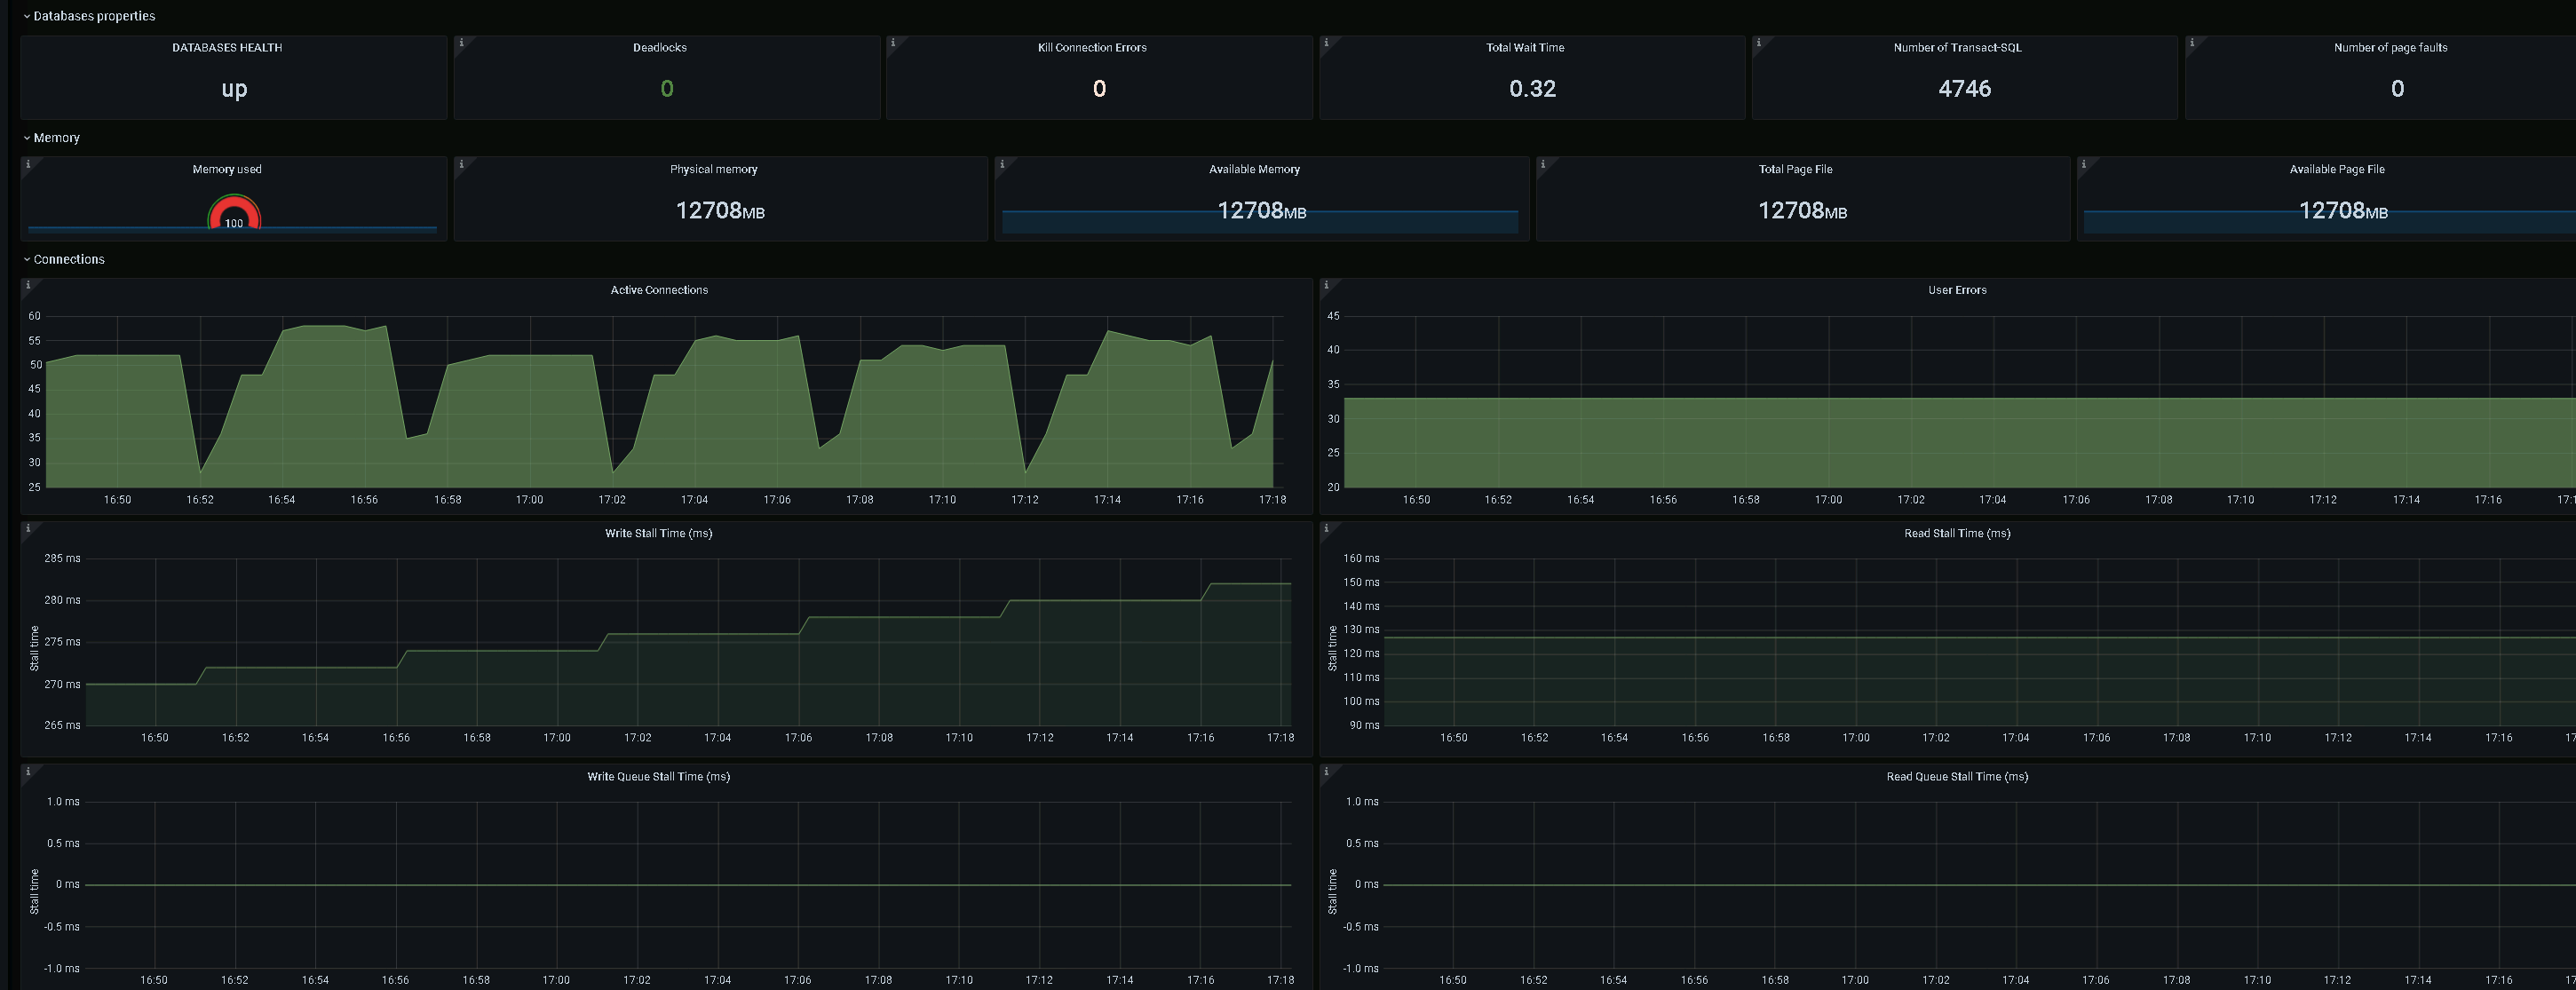This screenshot has width=2576, height=990.
Task: Open info icon on Write Stall Time panel
Action: click(x=28, y=528)
